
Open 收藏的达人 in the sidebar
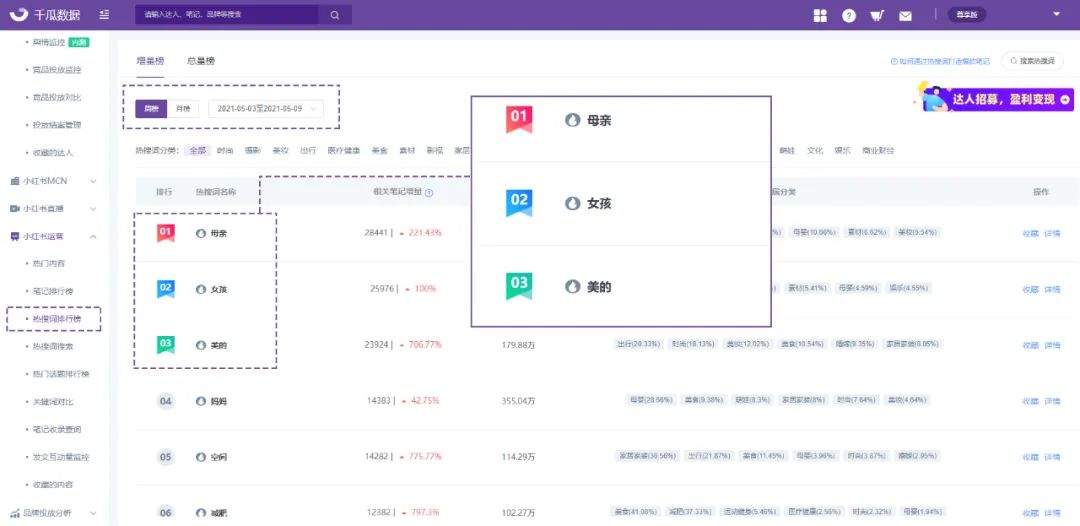52,153
